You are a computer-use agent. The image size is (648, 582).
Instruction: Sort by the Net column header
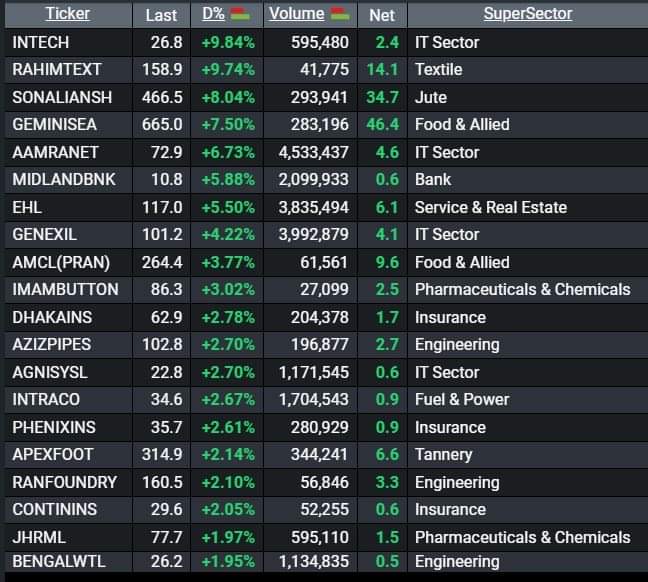(x=382, y=15)
